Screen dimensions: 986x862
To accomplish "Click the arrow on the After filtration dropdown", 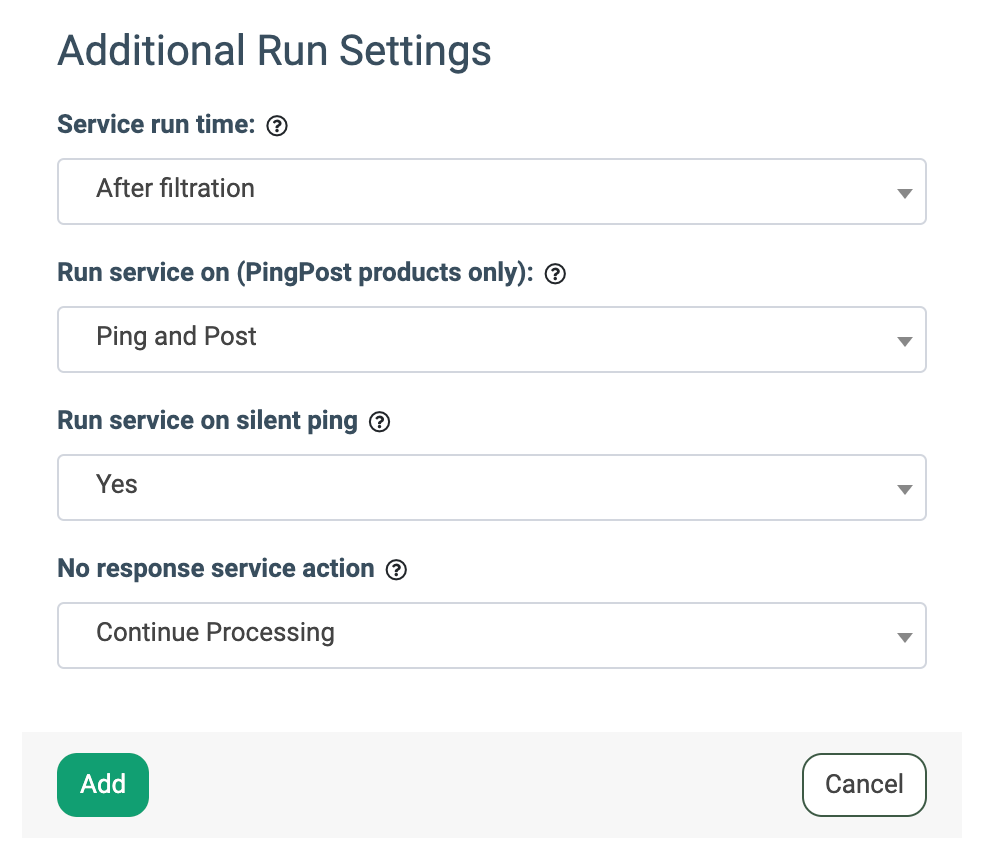I will (904, 193).
